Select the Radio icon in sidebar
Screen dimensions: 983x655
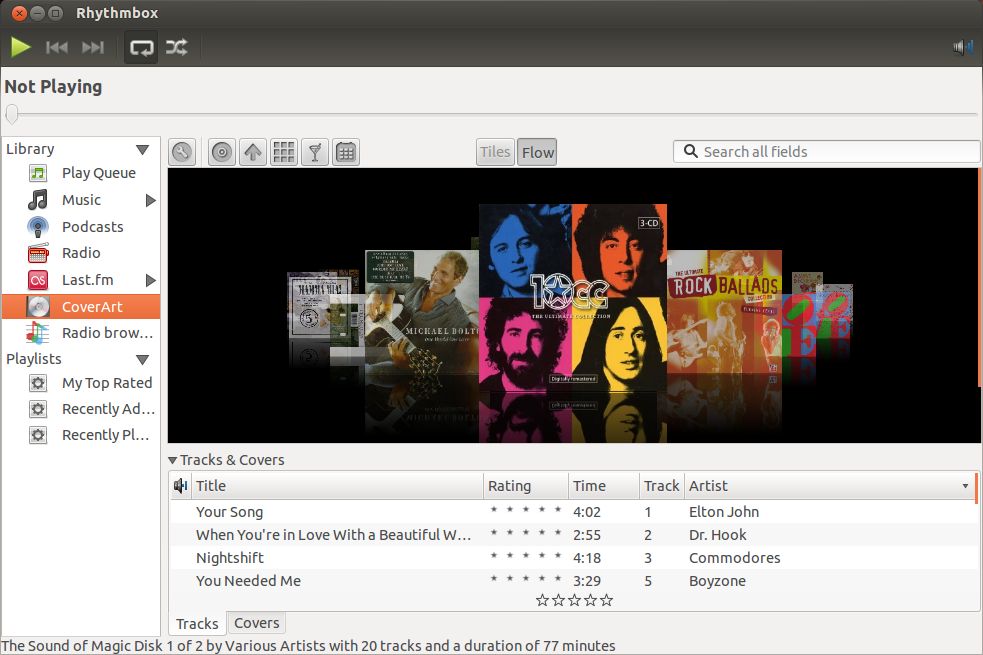point(38,253)
